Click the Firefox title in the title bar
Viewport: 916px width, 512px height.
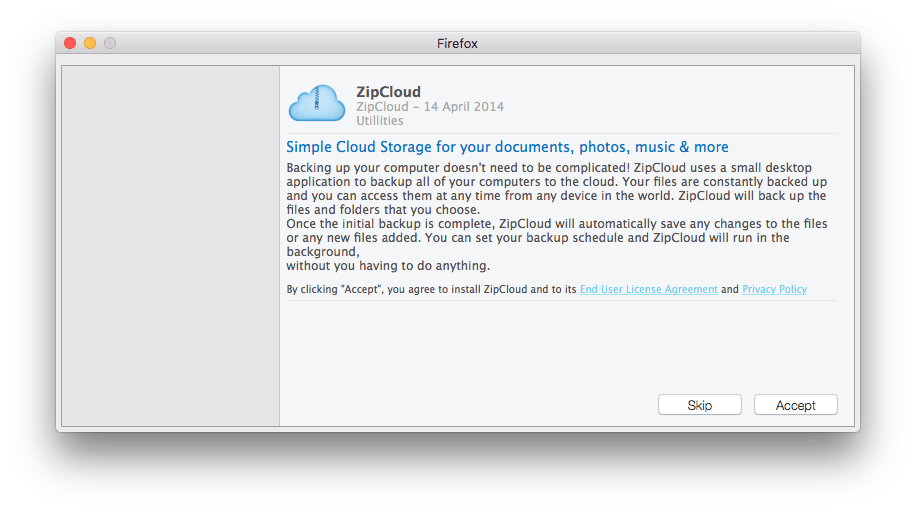click(457, 44)
